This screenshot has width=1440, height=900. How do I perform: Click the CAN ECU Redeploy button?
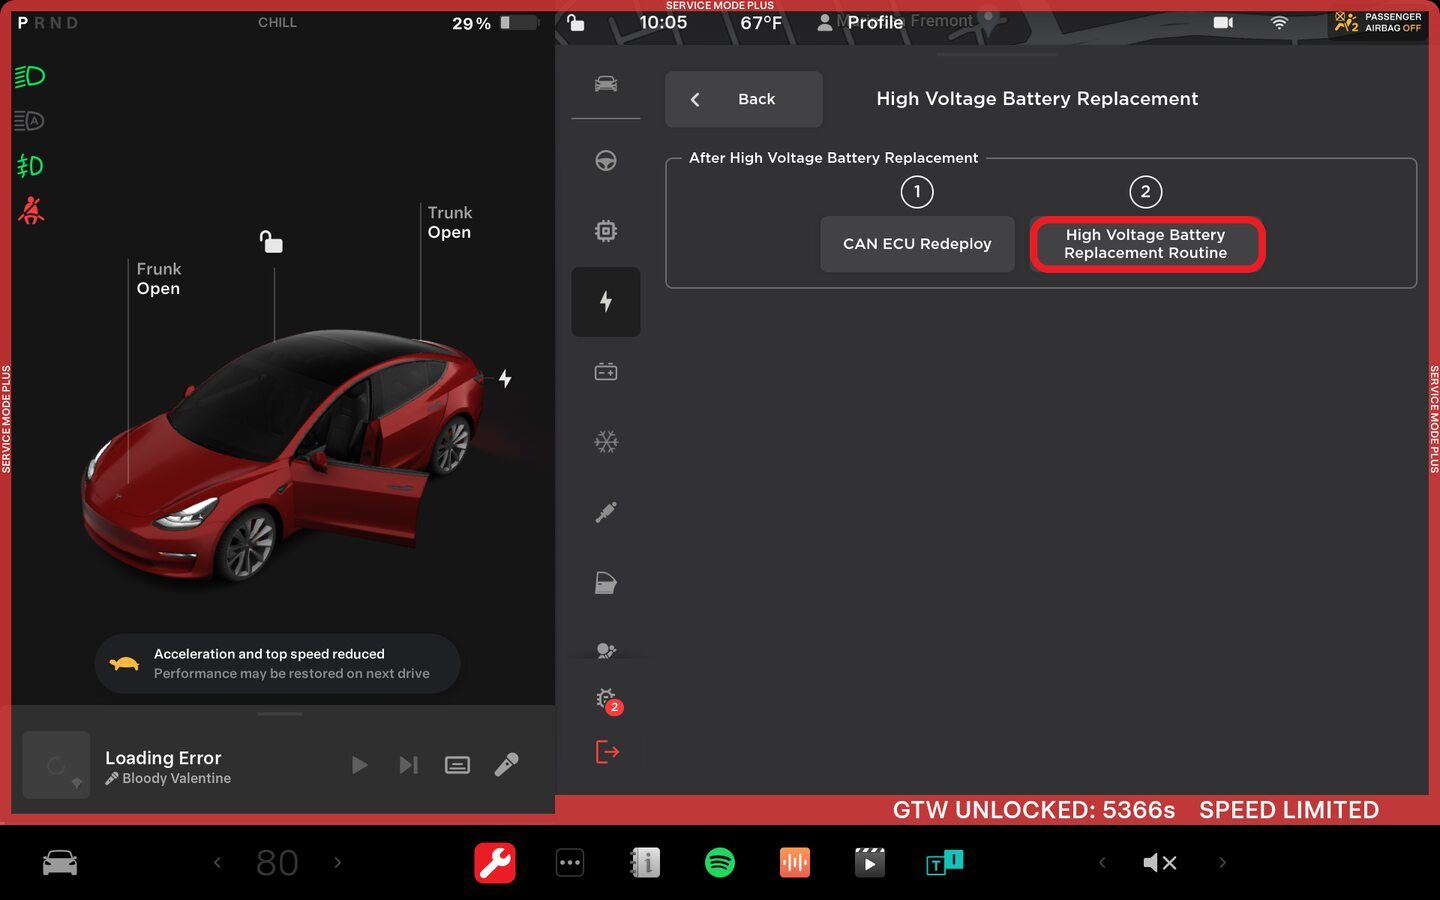(917, 244)
